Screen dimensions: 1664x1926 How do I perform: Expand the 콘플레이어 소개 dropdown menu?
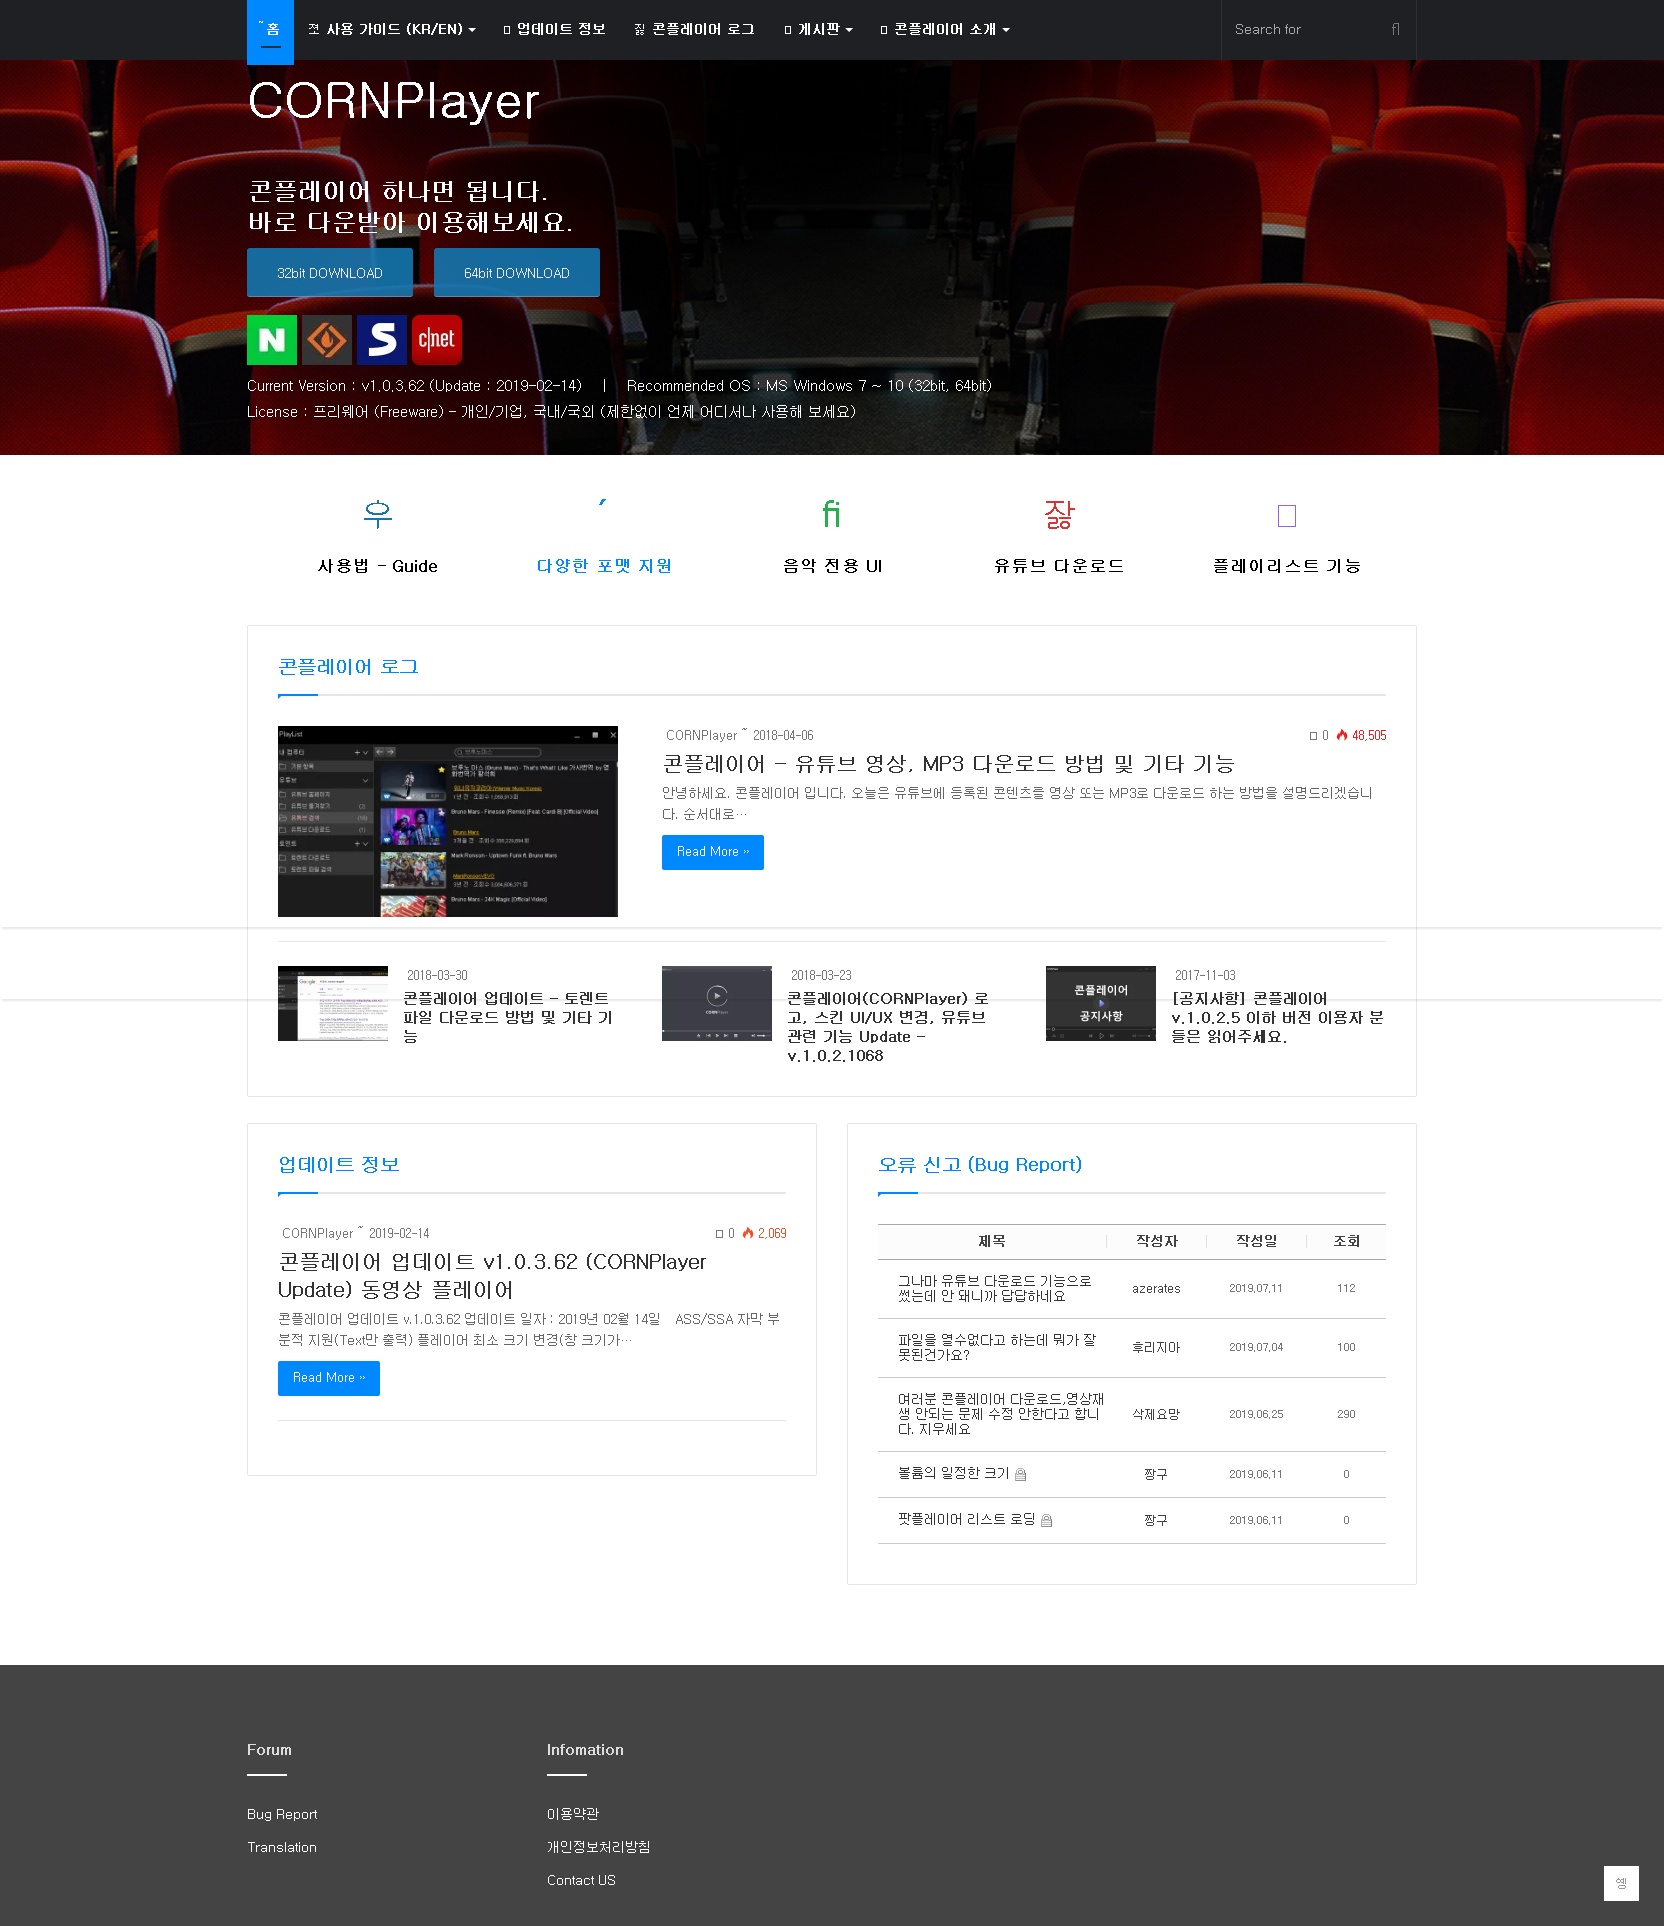(945, 30)
